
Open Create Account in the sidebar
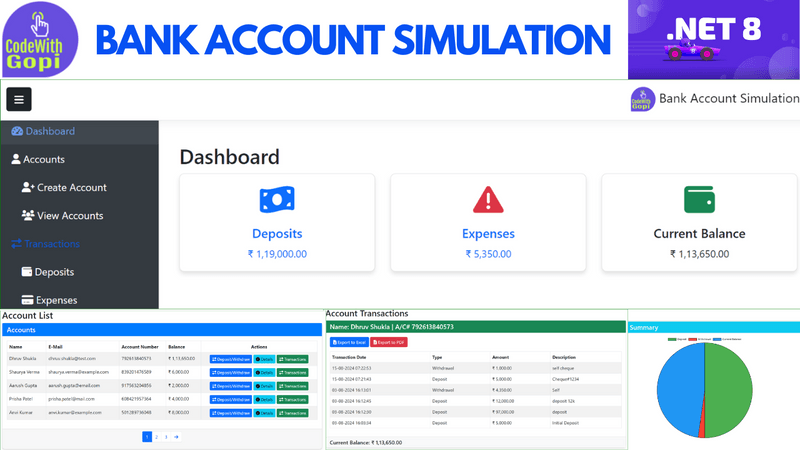pos(71,187)
